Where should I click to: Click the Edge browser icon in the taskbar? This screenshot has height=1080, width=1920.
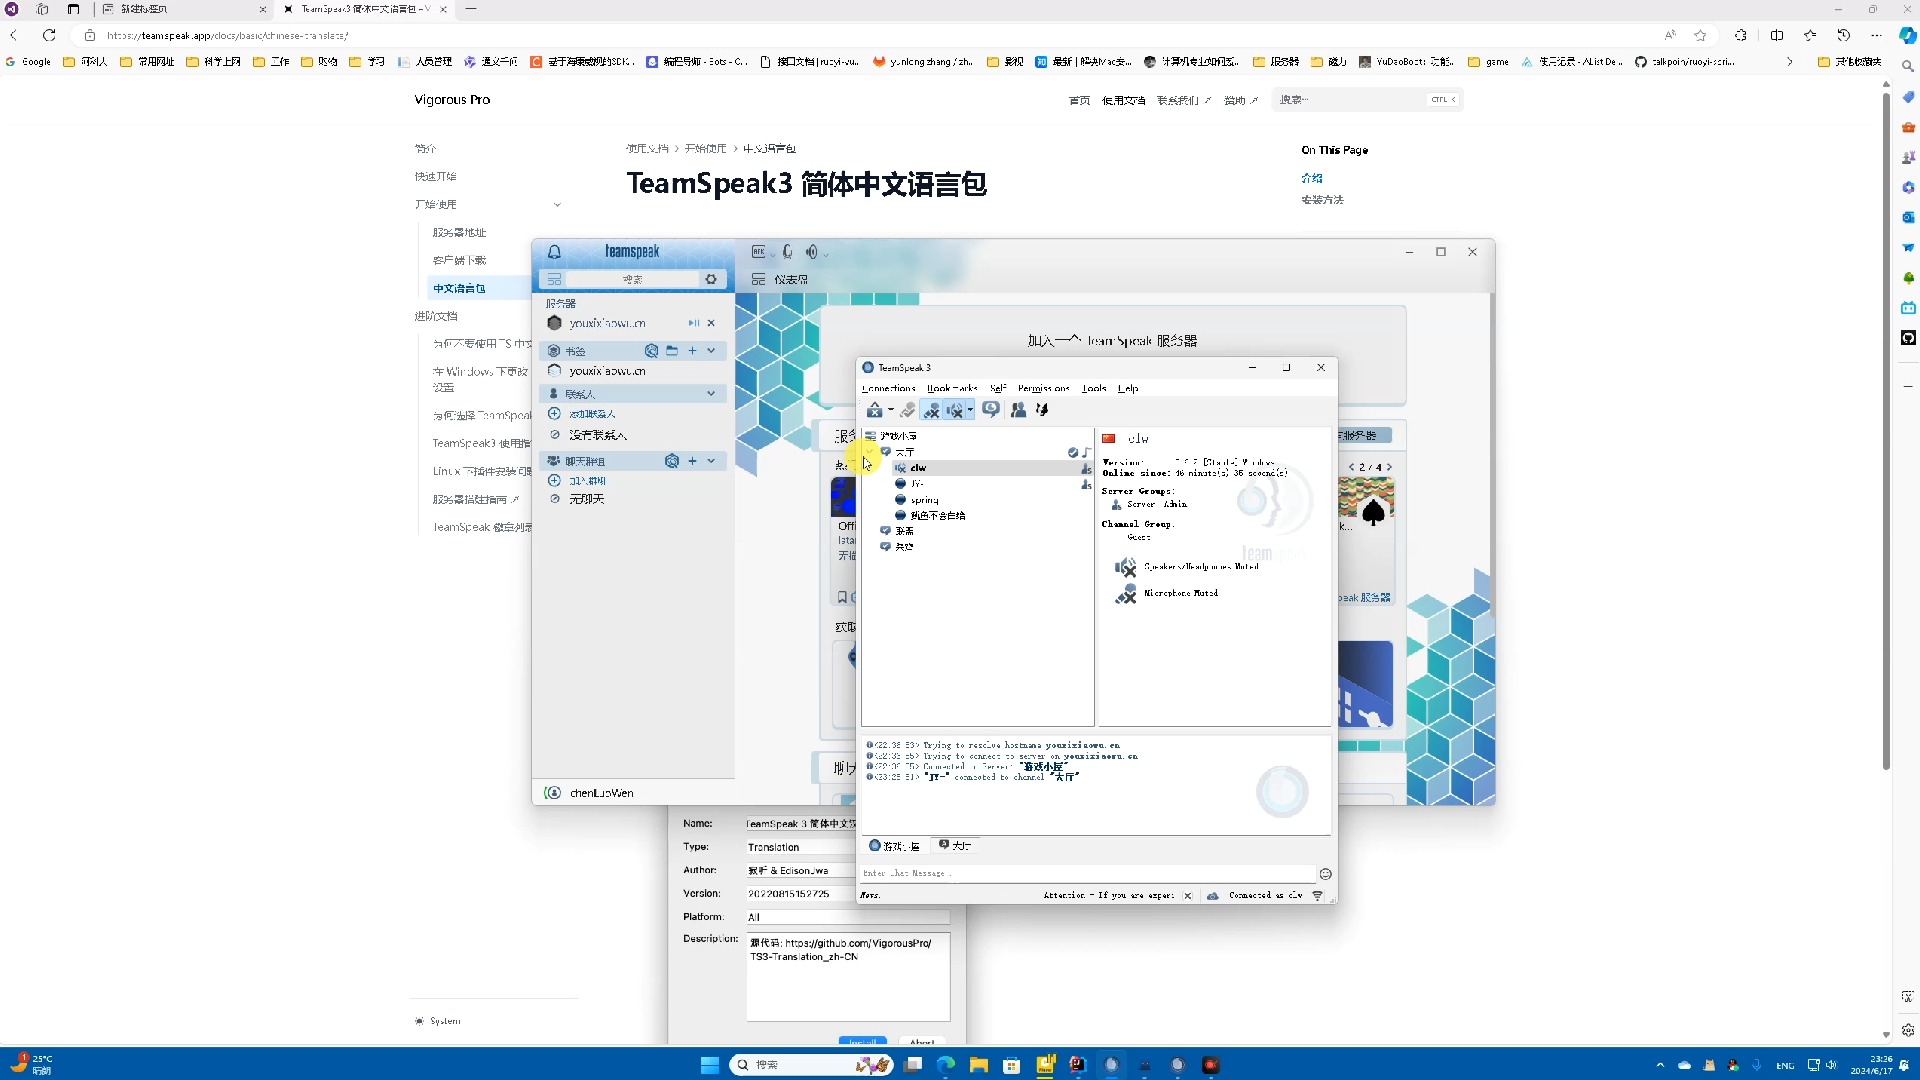(946, 1065)
